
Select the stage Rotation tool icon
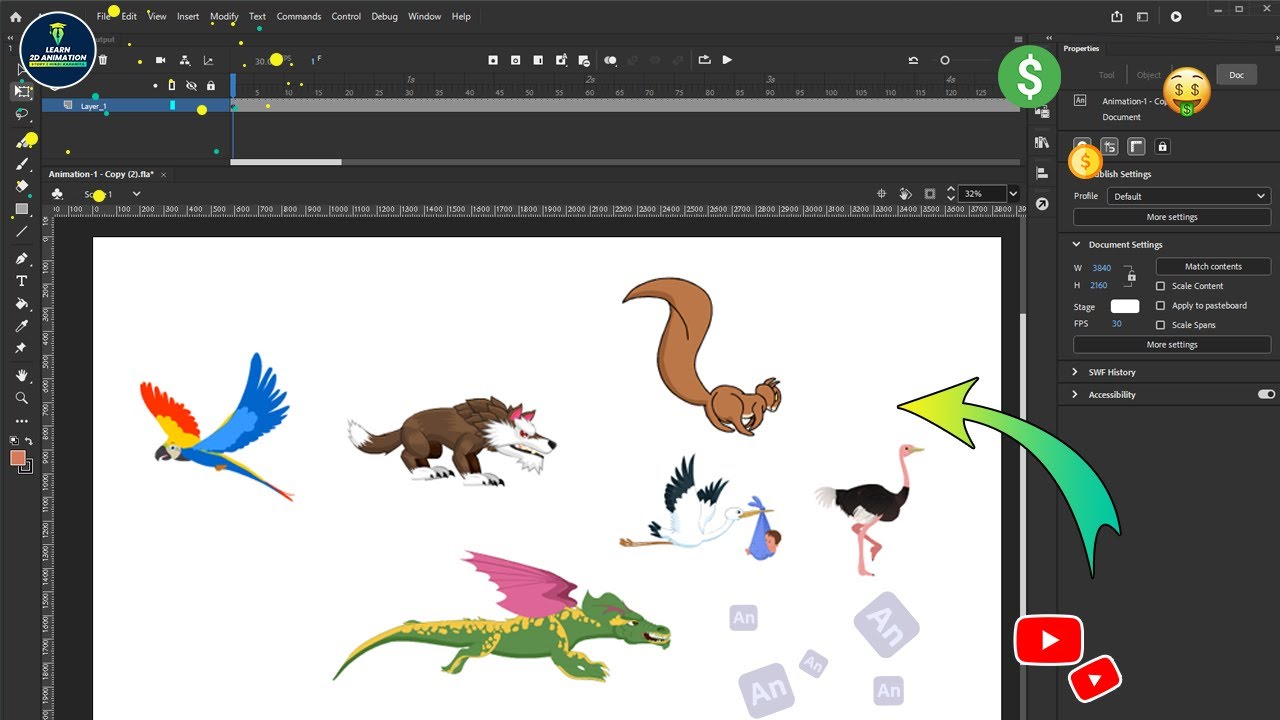click(x=905, y=194)
